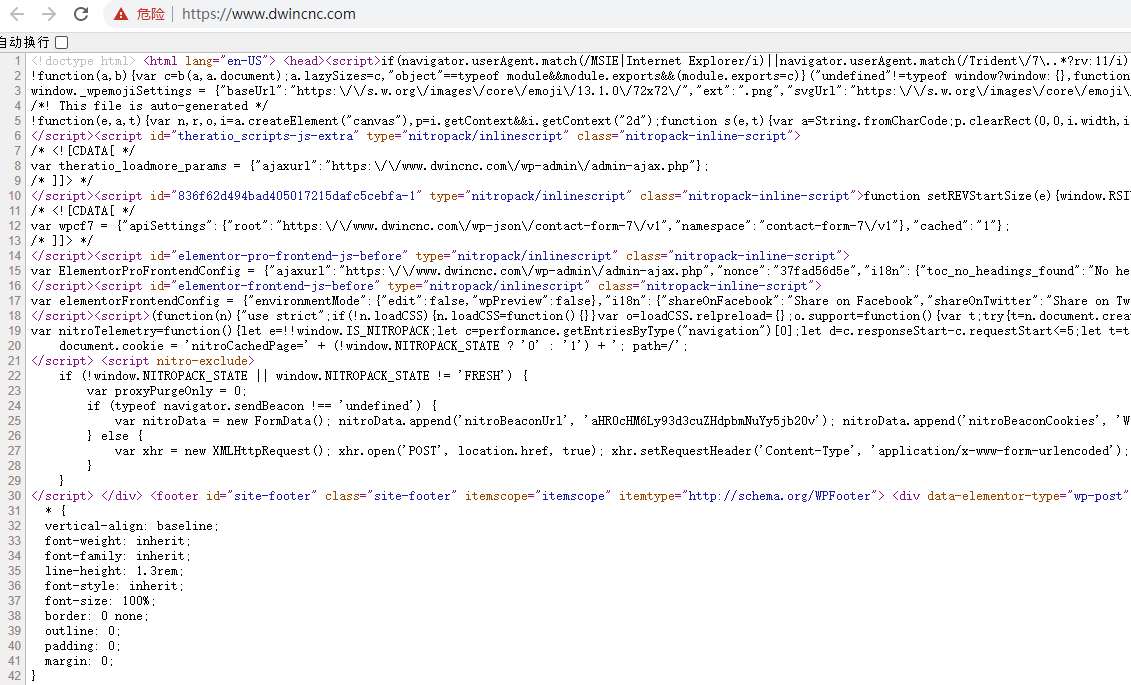The image size is (1131, 685).
Task: Click the 自动换行 label text
Action: [x=24, y=42]
